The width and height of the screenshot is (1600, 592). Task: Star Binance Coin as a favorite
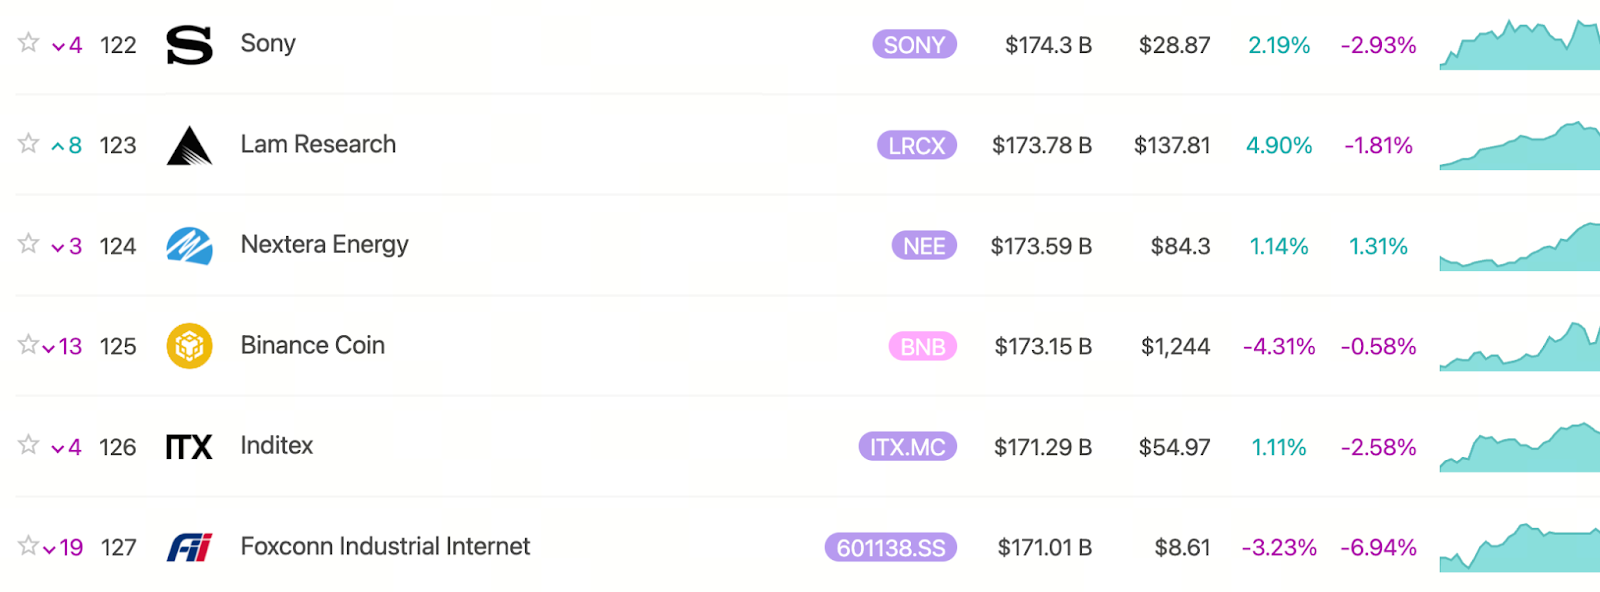tap(28, 344)
